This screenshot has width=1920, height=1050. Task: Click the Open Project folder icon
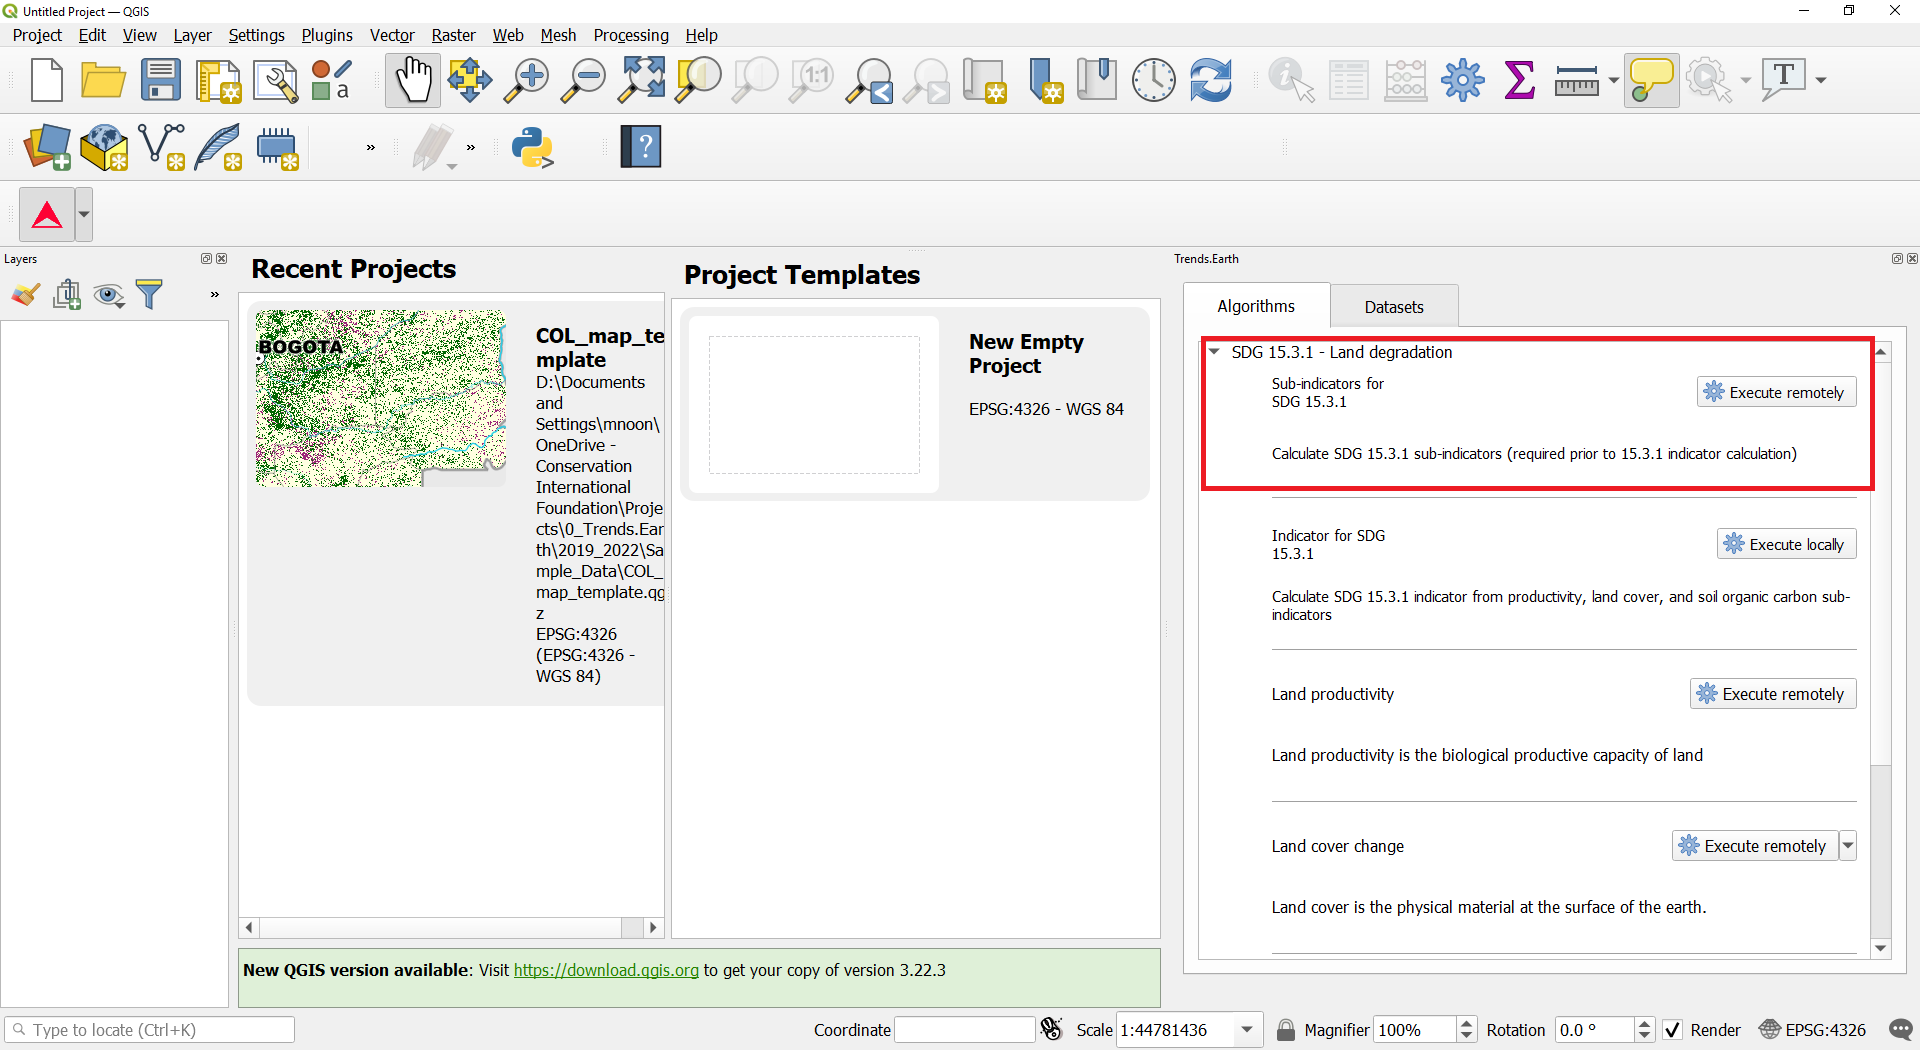[103, 80]
